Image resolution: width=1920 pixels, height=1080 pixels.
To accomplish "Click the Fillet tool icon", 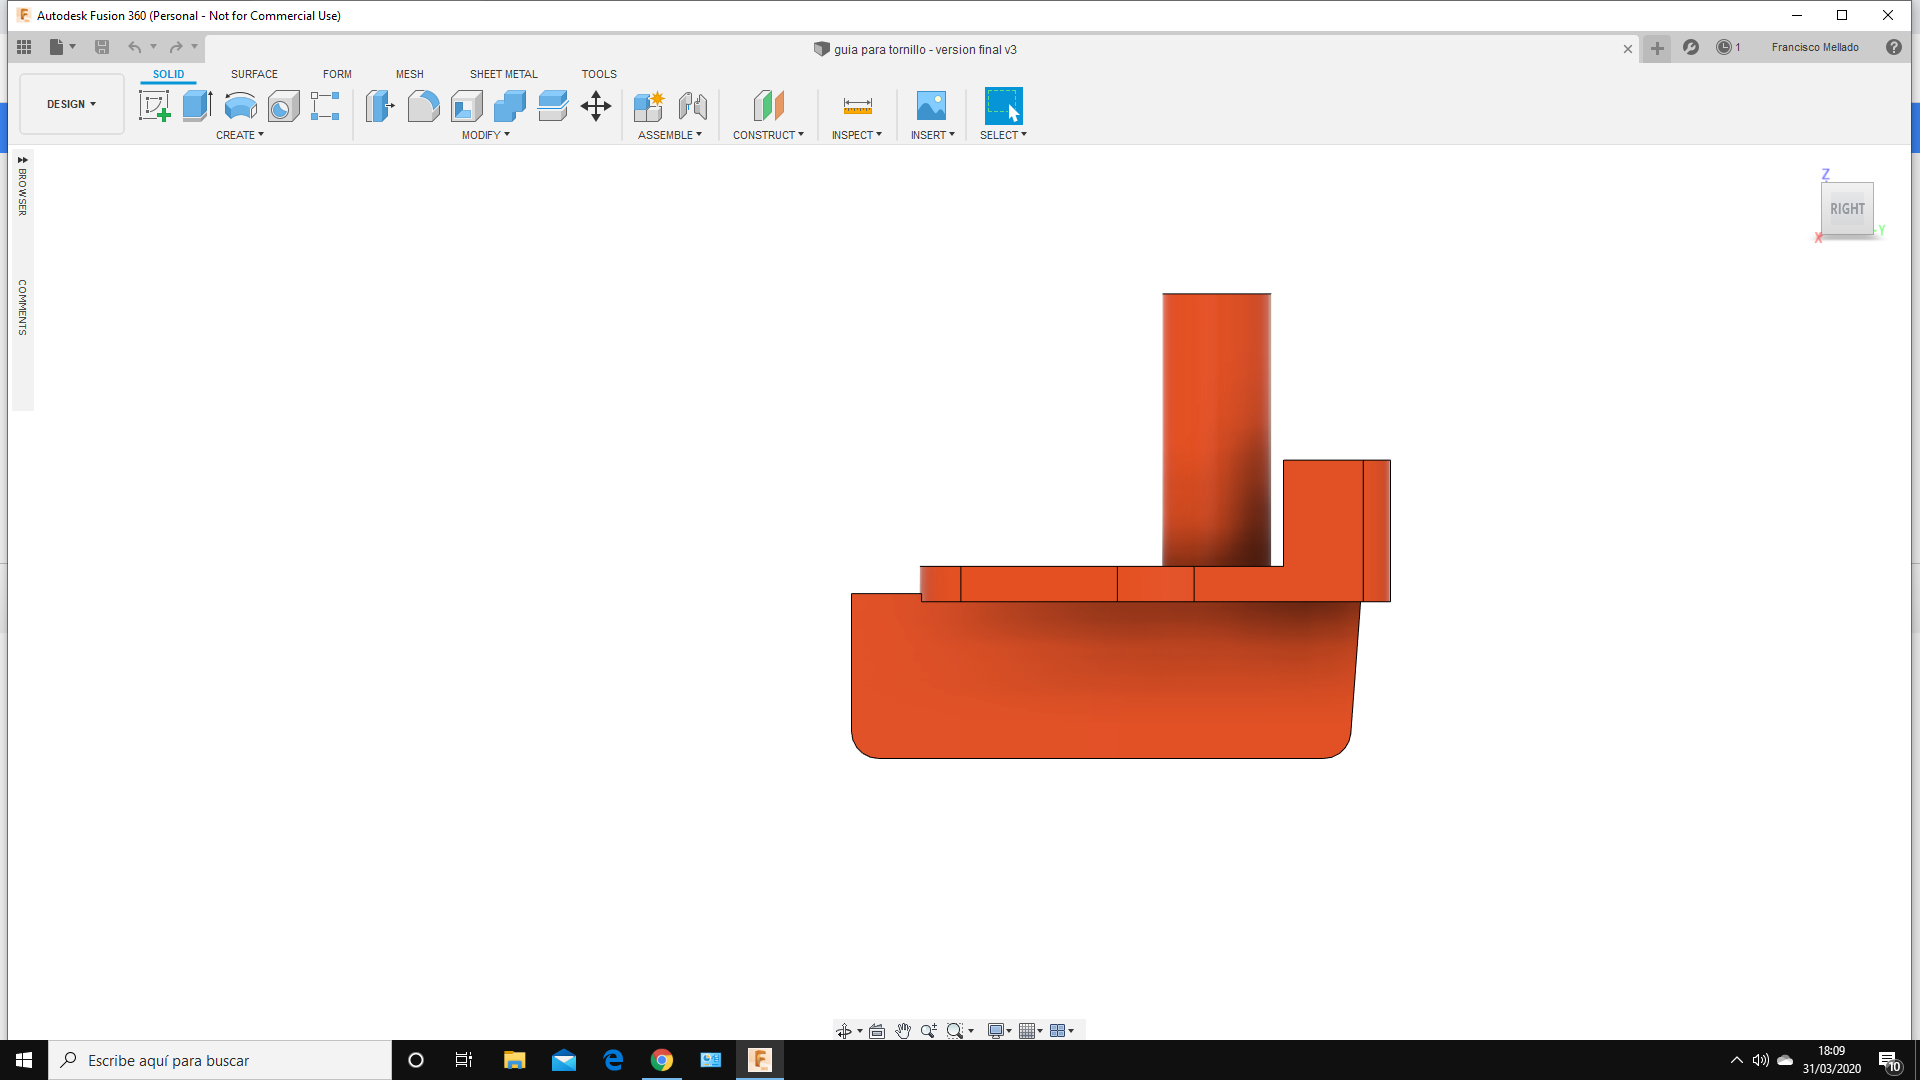I will [x=423, y=106].
